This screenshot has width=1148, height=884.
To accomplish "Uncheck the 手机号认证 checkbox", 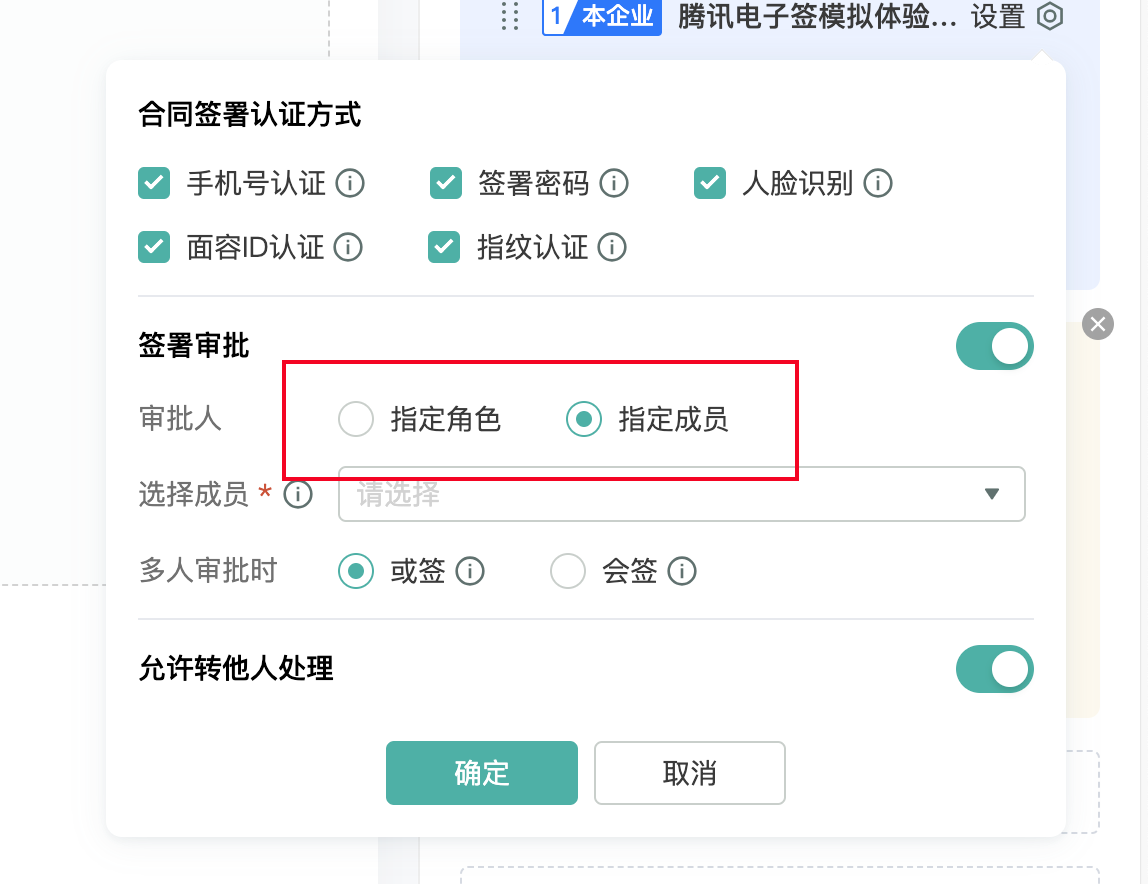I will pyautogui.click(x=154, y=183).
